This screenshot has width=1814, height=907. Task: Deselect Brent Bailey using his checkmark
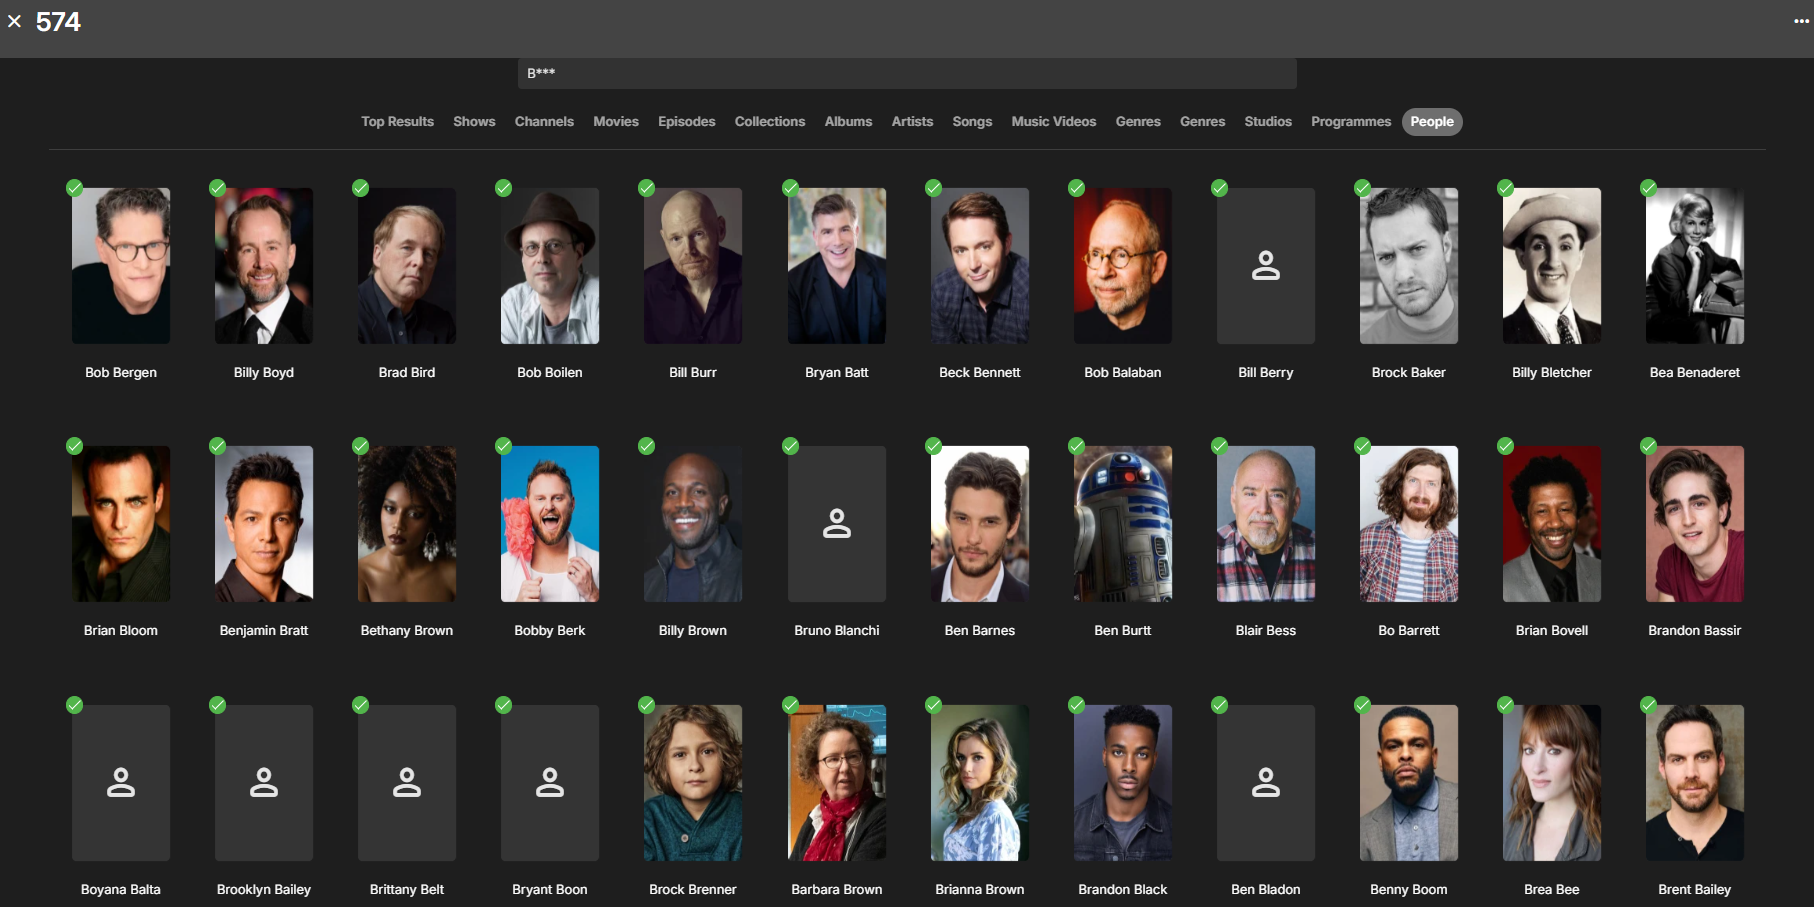coord(1648,705)
